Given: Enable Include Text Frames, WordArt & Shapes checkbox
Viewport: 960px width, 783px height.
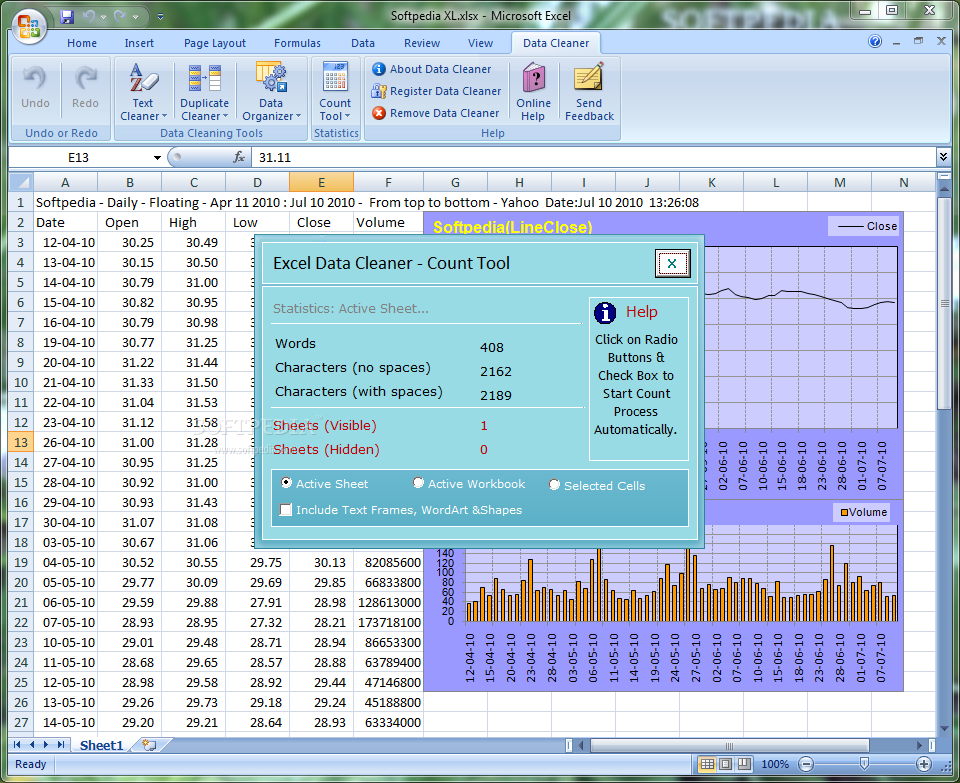Looking at the screenshot, I should coord(285,510).
